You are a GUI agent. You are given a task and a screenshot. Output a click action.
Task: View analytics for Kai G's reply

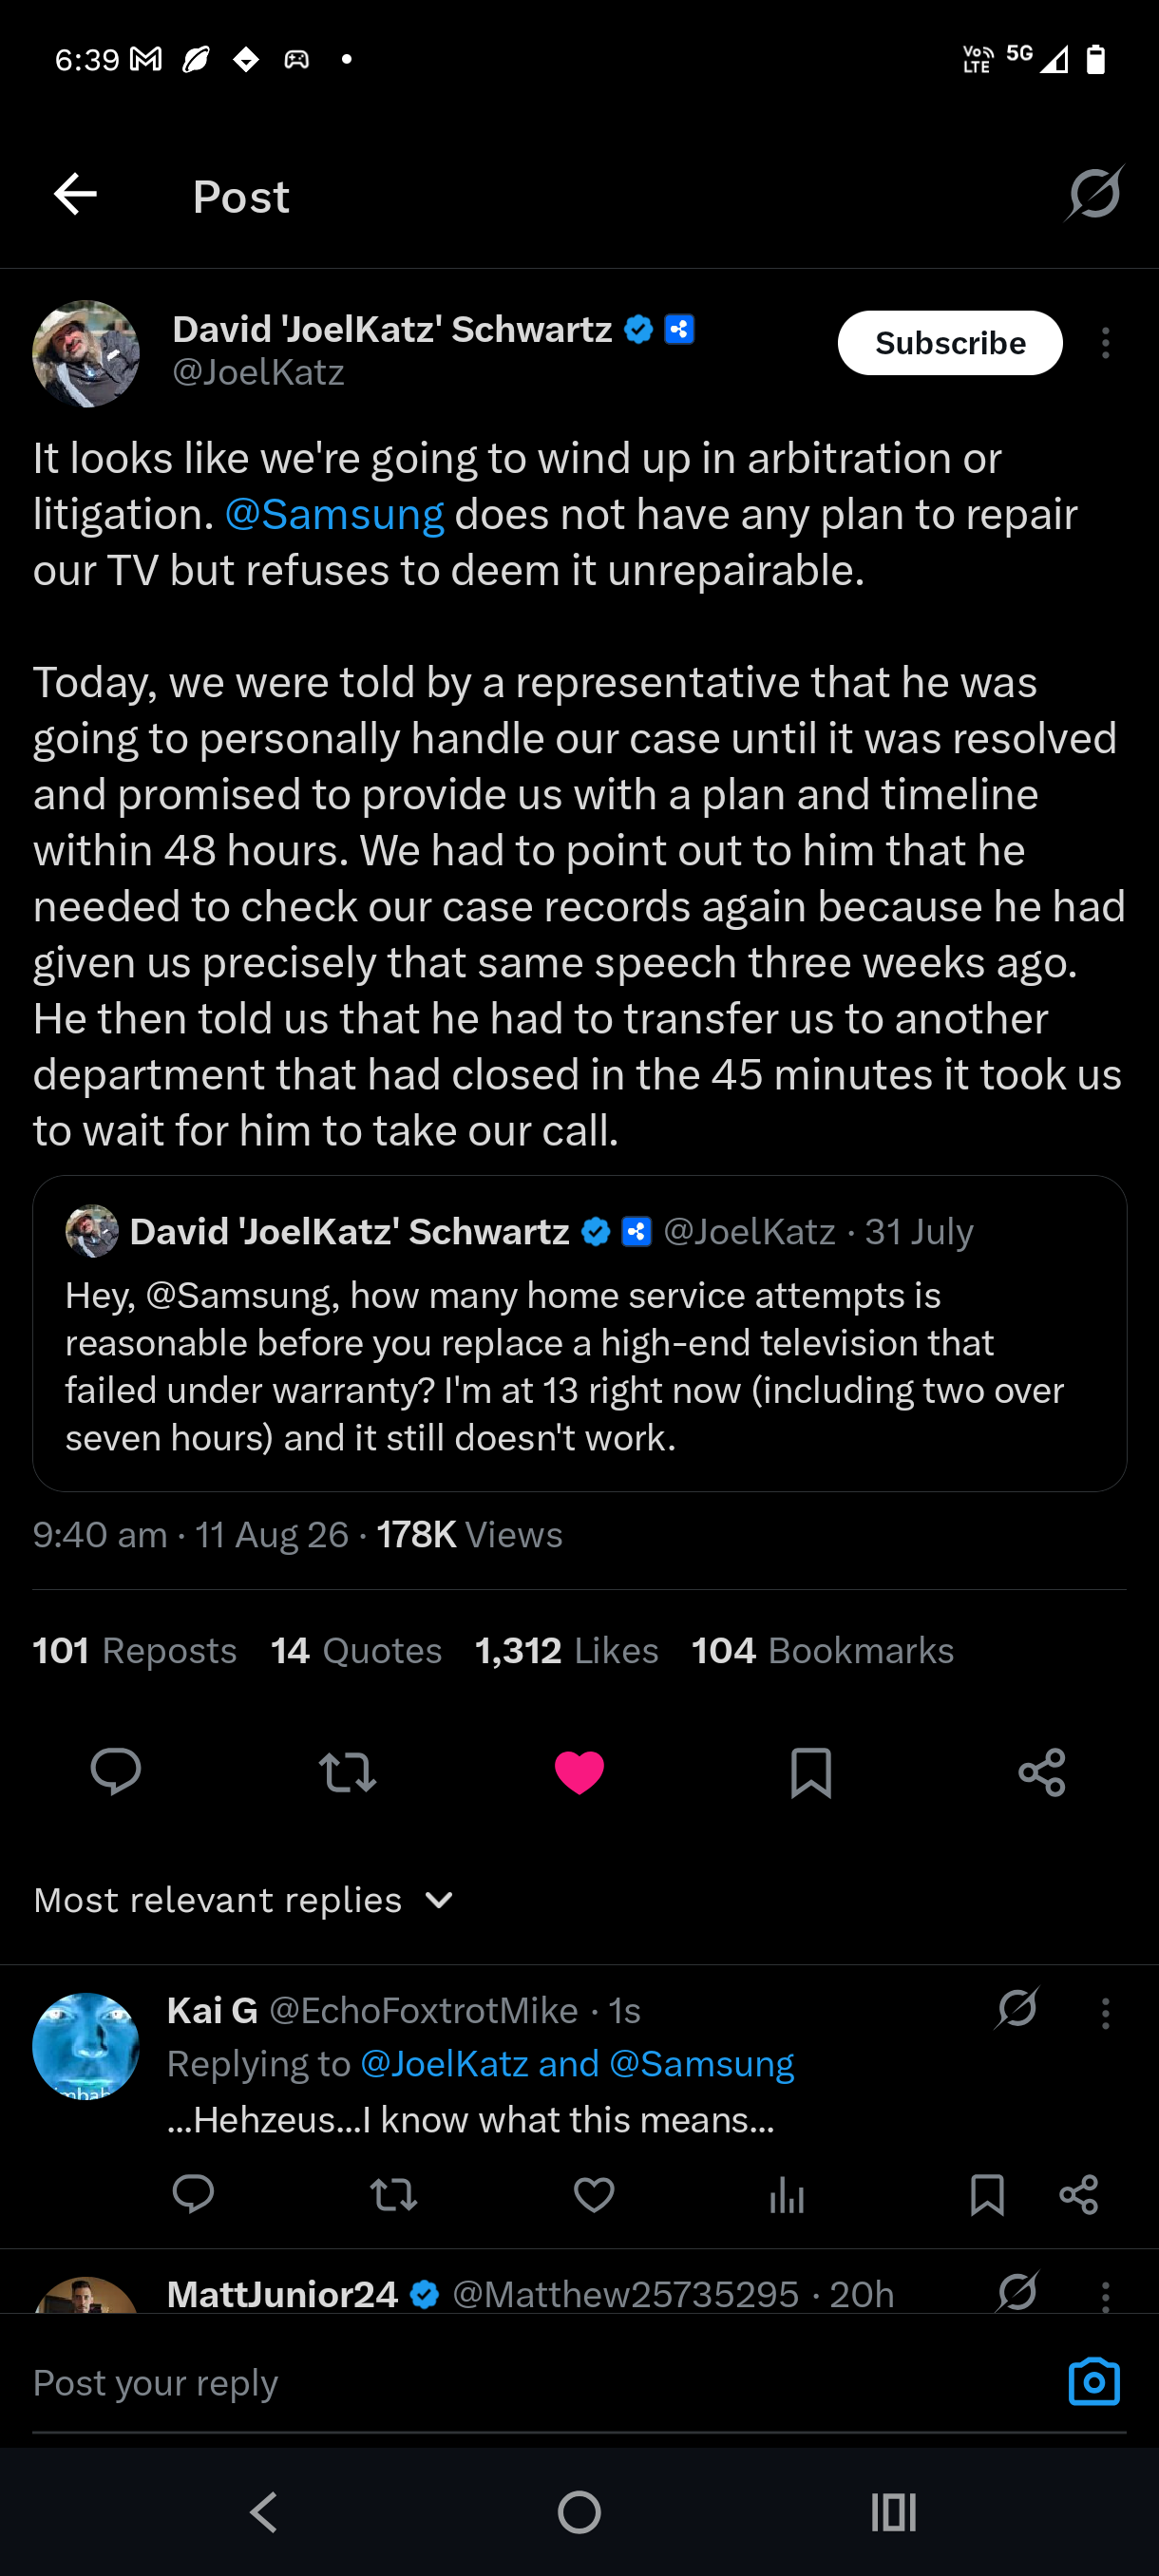click(787, 2194)
